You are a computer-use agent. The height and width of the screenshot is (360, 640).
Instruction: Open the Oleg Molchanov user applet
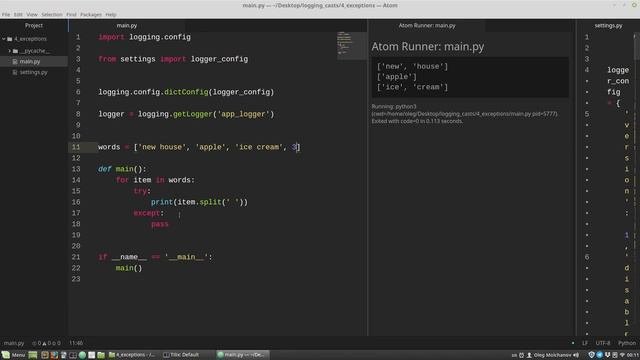point(549,355)
